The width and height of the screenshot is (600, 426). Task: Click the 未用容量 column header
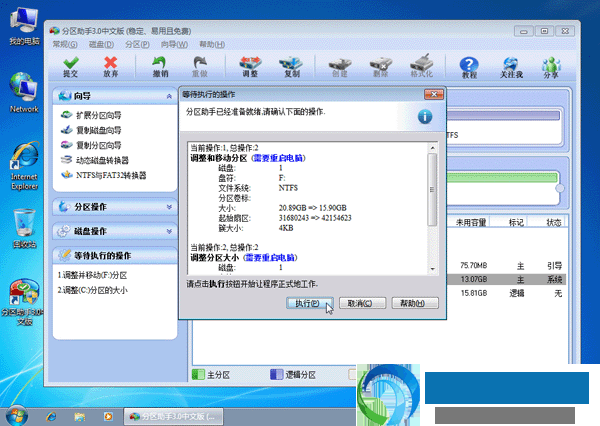471,222
